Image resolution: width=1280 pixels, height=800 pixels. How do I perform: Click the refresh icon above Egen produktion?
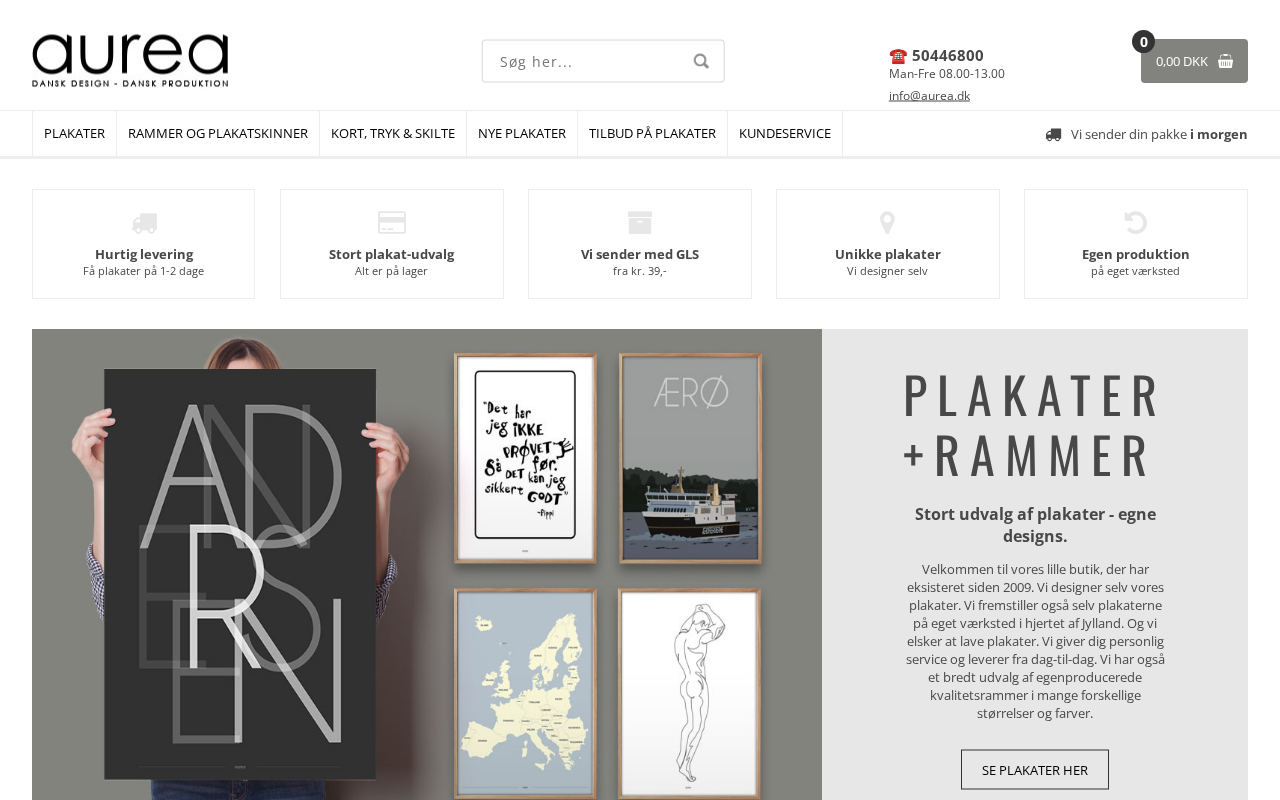click(x=1135, y=222)
